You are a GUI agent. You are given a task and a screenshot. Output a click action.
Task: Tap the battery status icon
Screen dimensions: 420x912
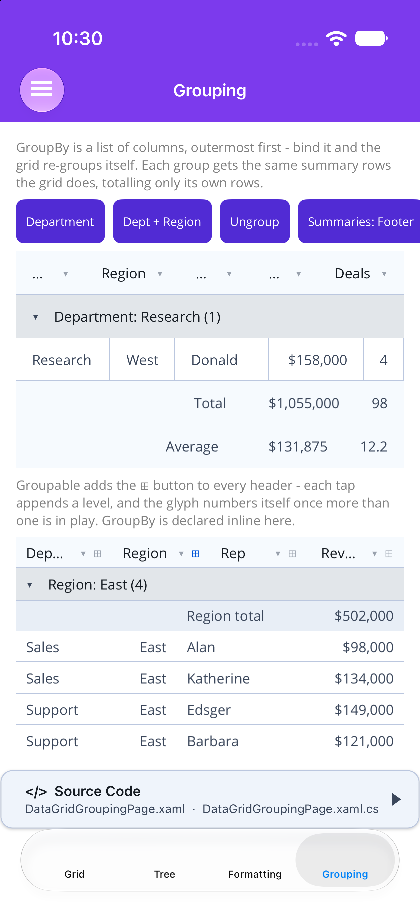pyautogui.click(x=371, y=38)
